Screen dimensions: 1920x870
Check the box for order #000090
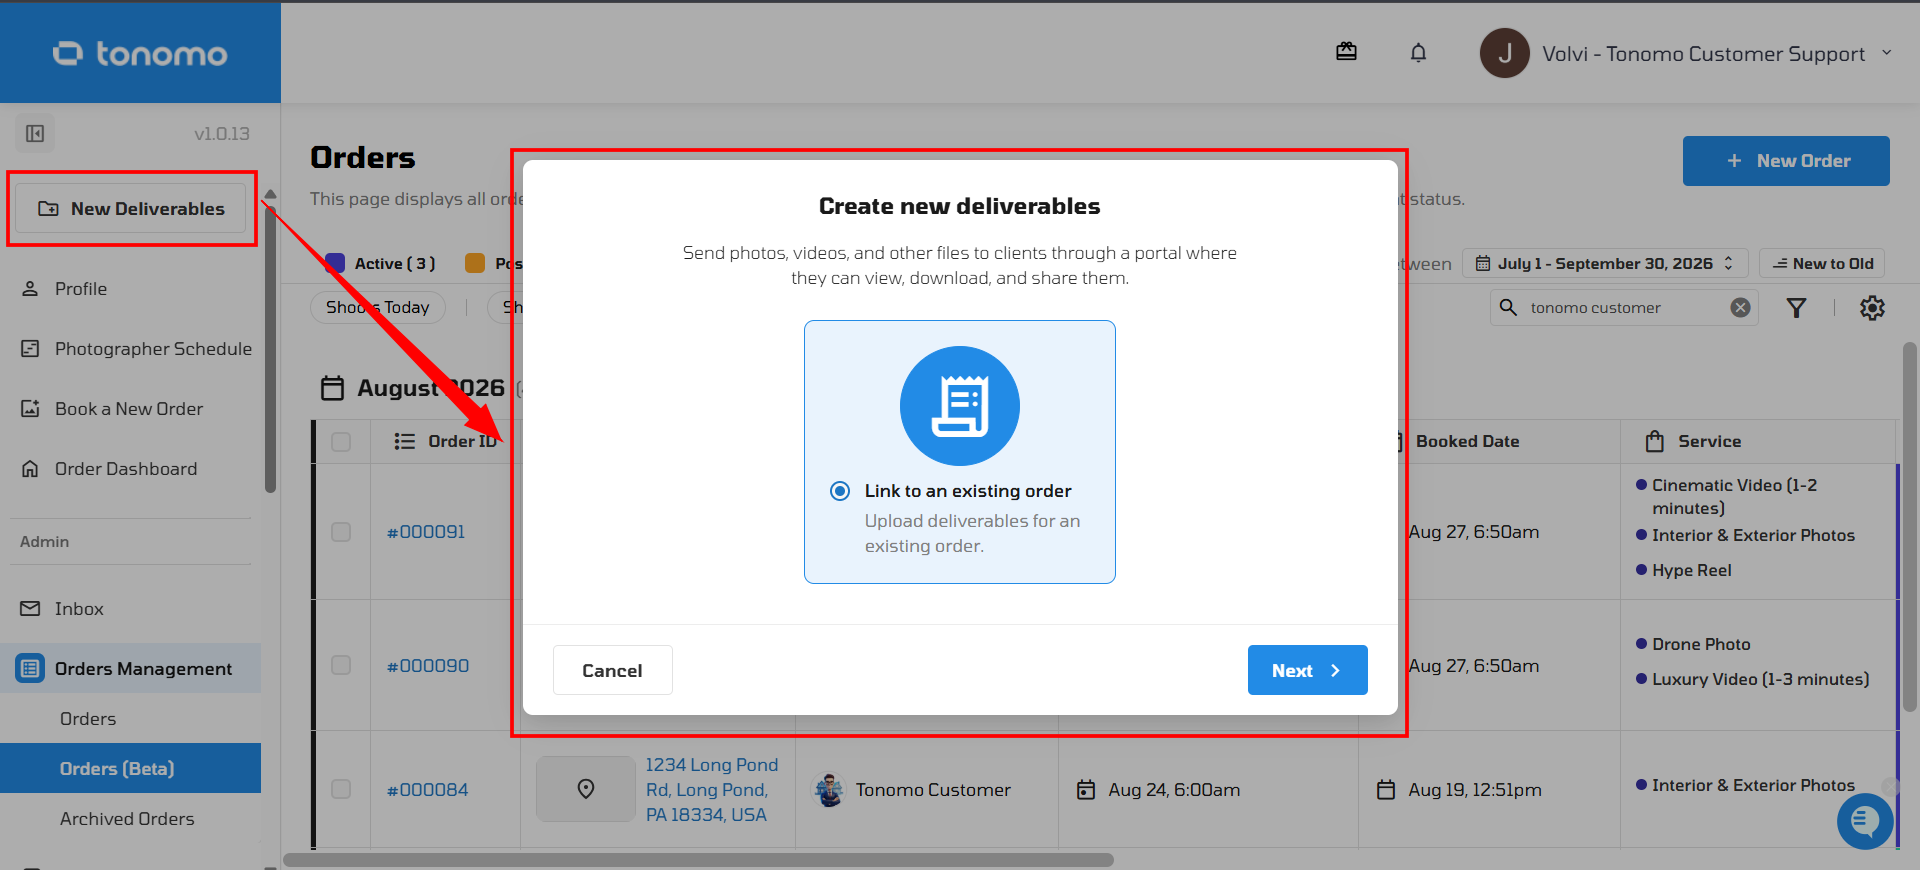click(341, 666)
